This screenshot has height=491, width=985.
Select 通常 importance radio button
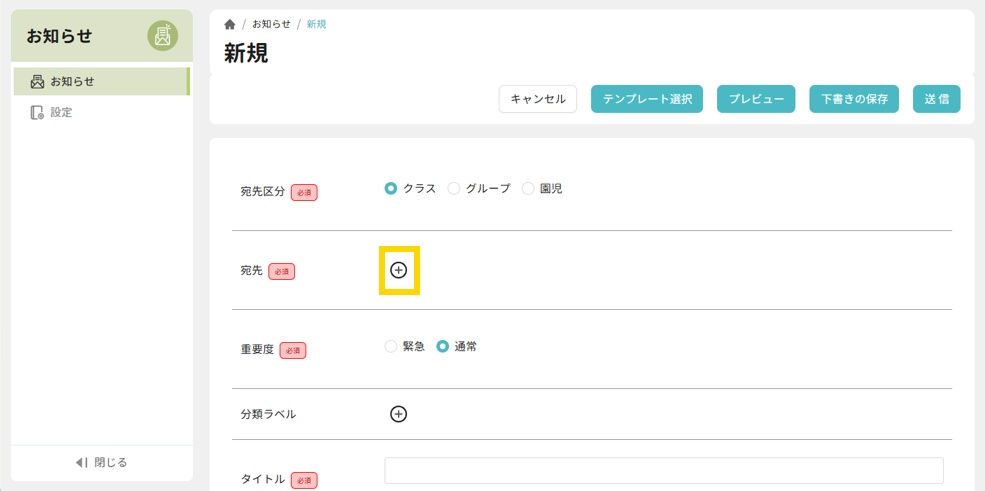(443, 347)
